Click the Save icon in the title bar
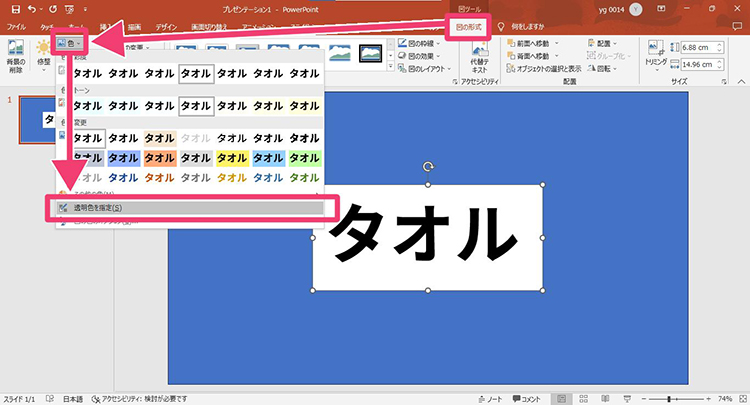Image resolution: width=750 pixels, height=405 pixels. 15,8
